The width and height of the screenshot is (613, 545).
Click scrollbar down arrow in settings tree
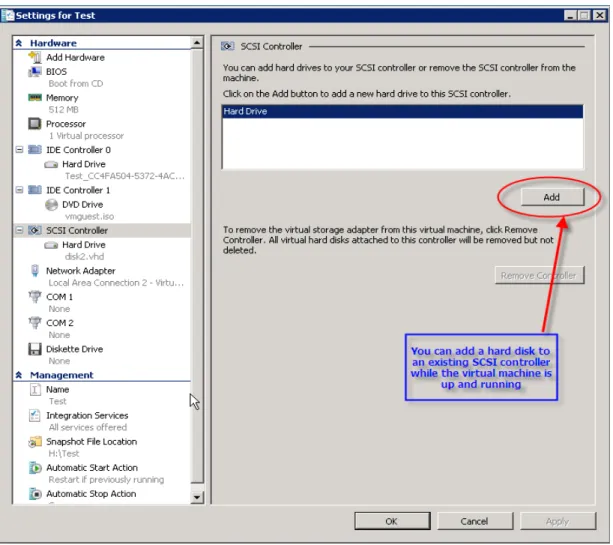tap(197, 497)
